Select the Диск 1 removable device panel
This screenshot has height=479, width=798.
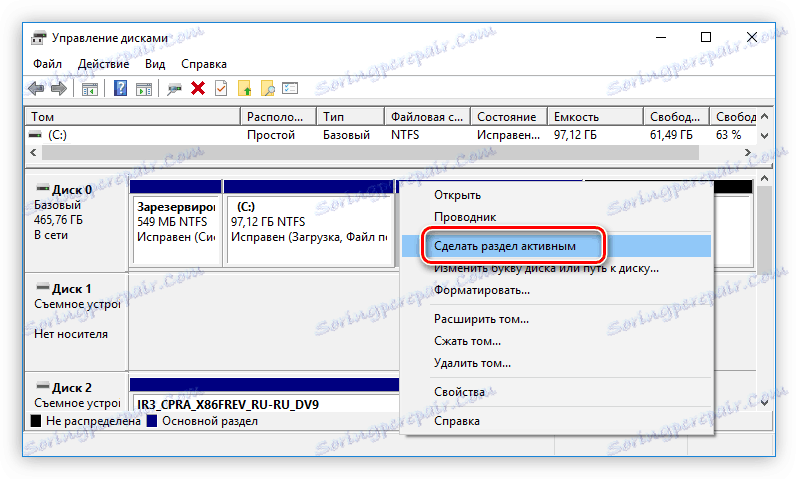pos(76,322)
